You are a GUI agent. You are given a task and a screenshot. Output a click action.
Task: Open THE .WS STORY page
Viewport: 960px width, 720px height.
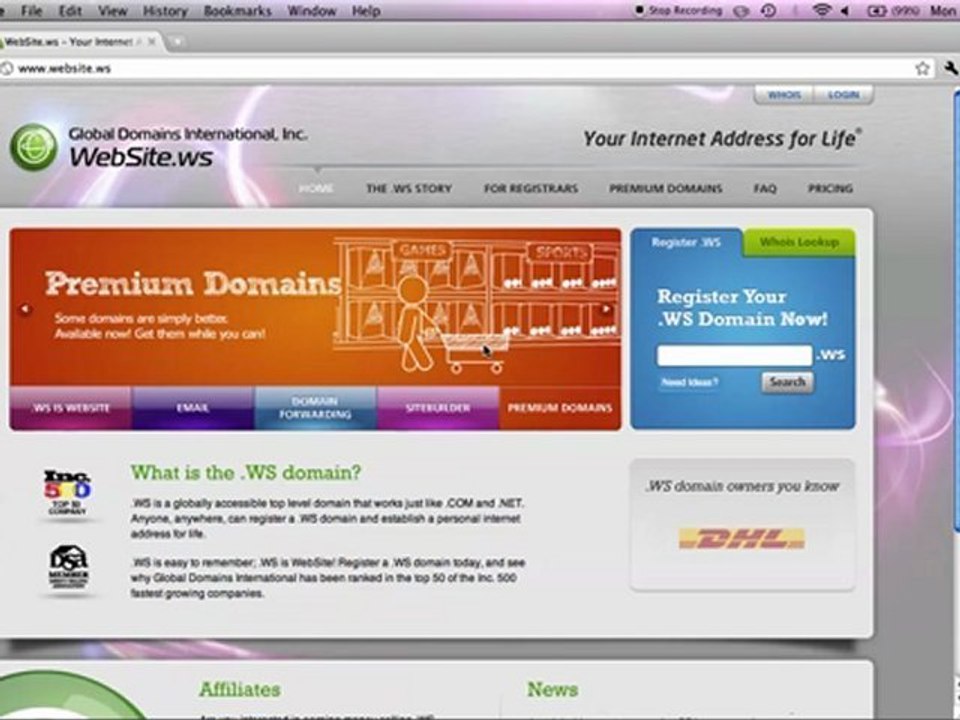coord(409,189)
